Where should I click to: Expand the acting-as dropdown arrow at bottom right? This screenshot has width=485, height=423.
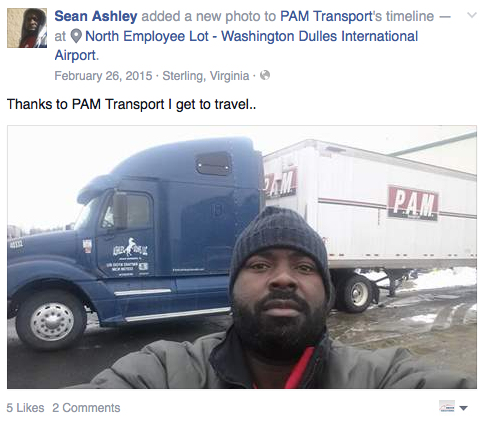point(464,408)
